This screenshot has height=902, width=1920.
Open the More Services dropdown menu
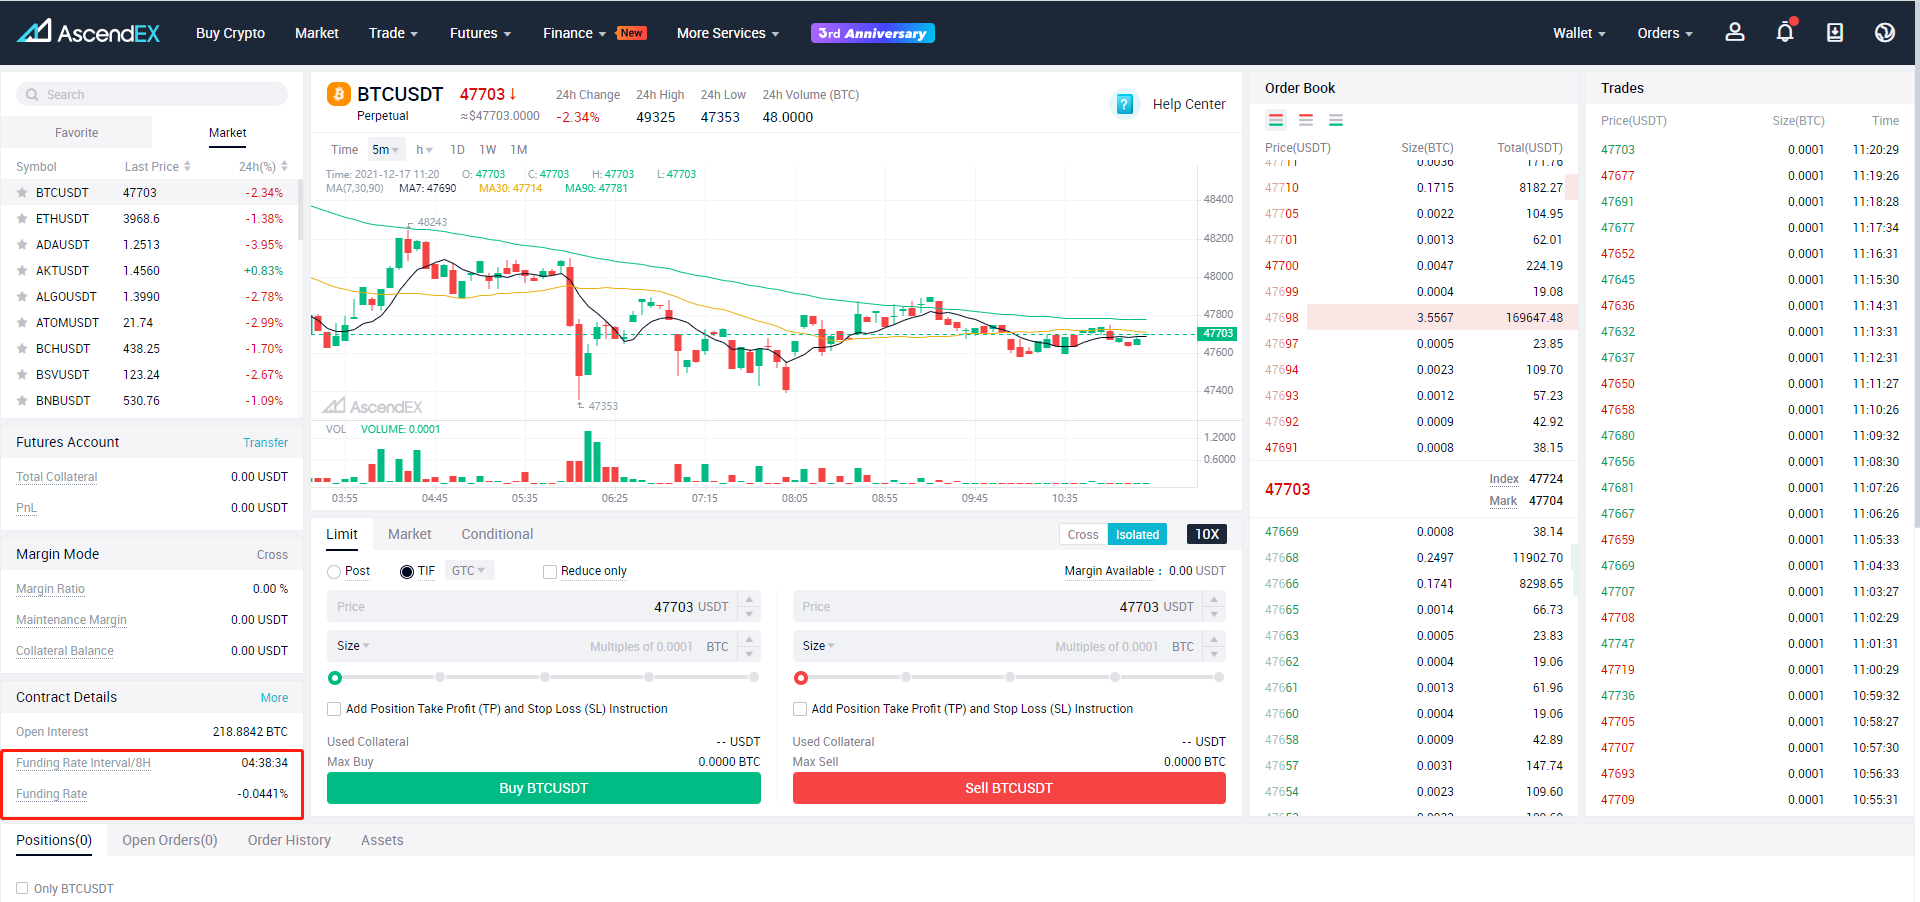[727, 33]
